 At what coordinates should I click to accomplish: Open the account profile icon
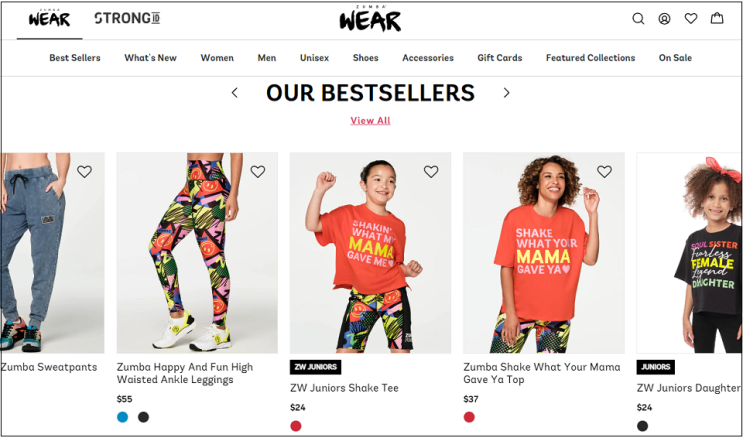[x=664, y=19]
